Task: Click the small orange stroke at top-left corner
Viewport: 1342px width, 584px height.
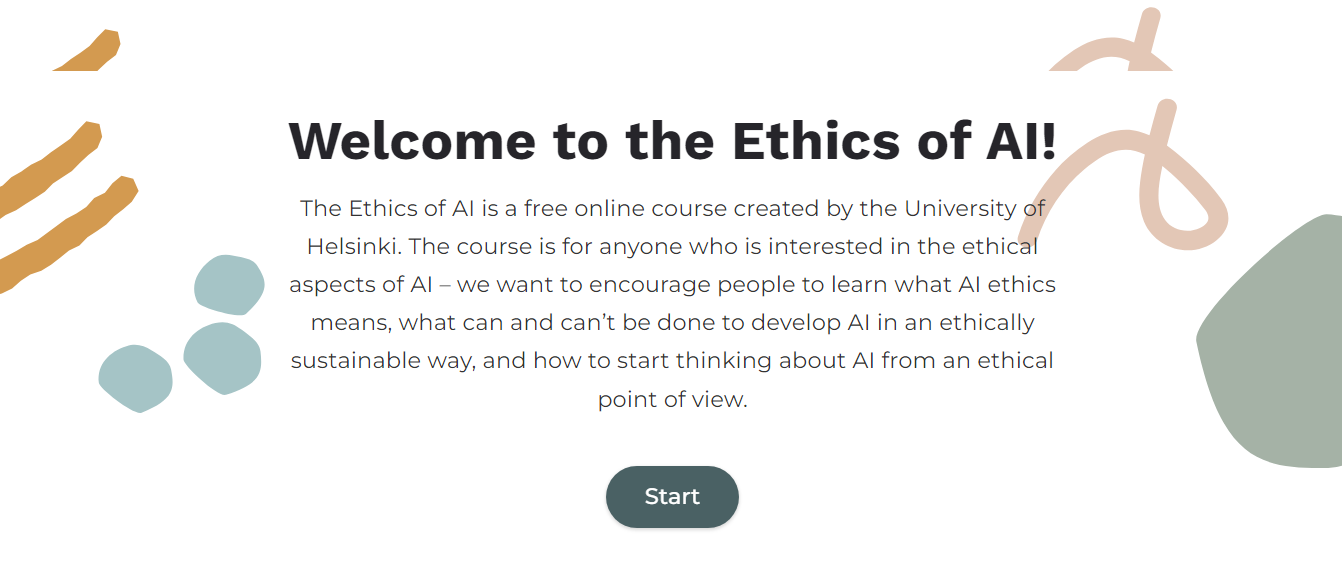Action: coord(93,52)
